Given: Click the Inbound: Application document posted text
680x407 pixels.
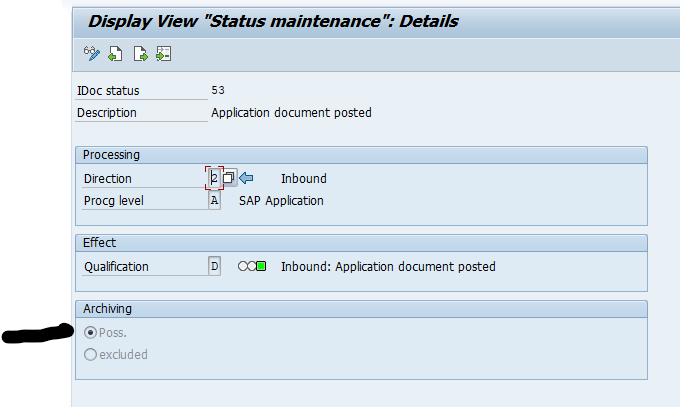Looking at the screenshot, I should tap(388, 267).
